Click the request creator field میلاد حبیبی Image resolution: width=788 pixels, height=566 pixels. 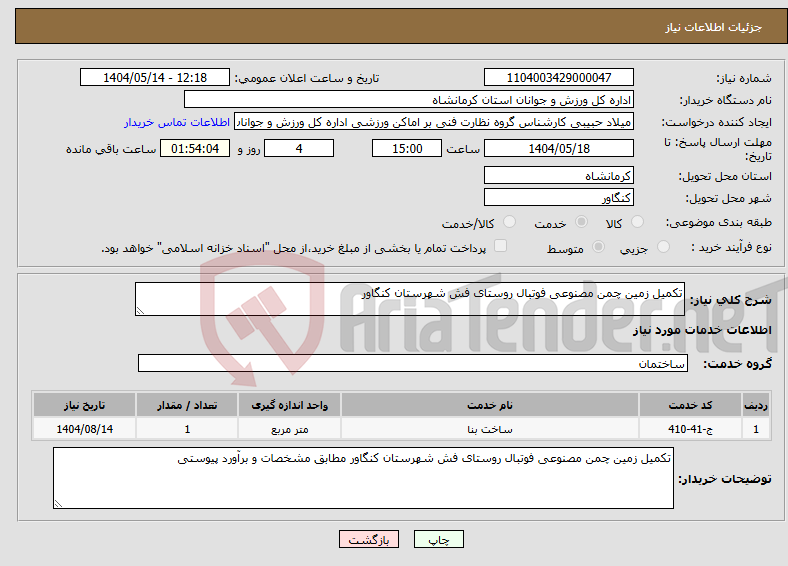click(x=434, y=122)
